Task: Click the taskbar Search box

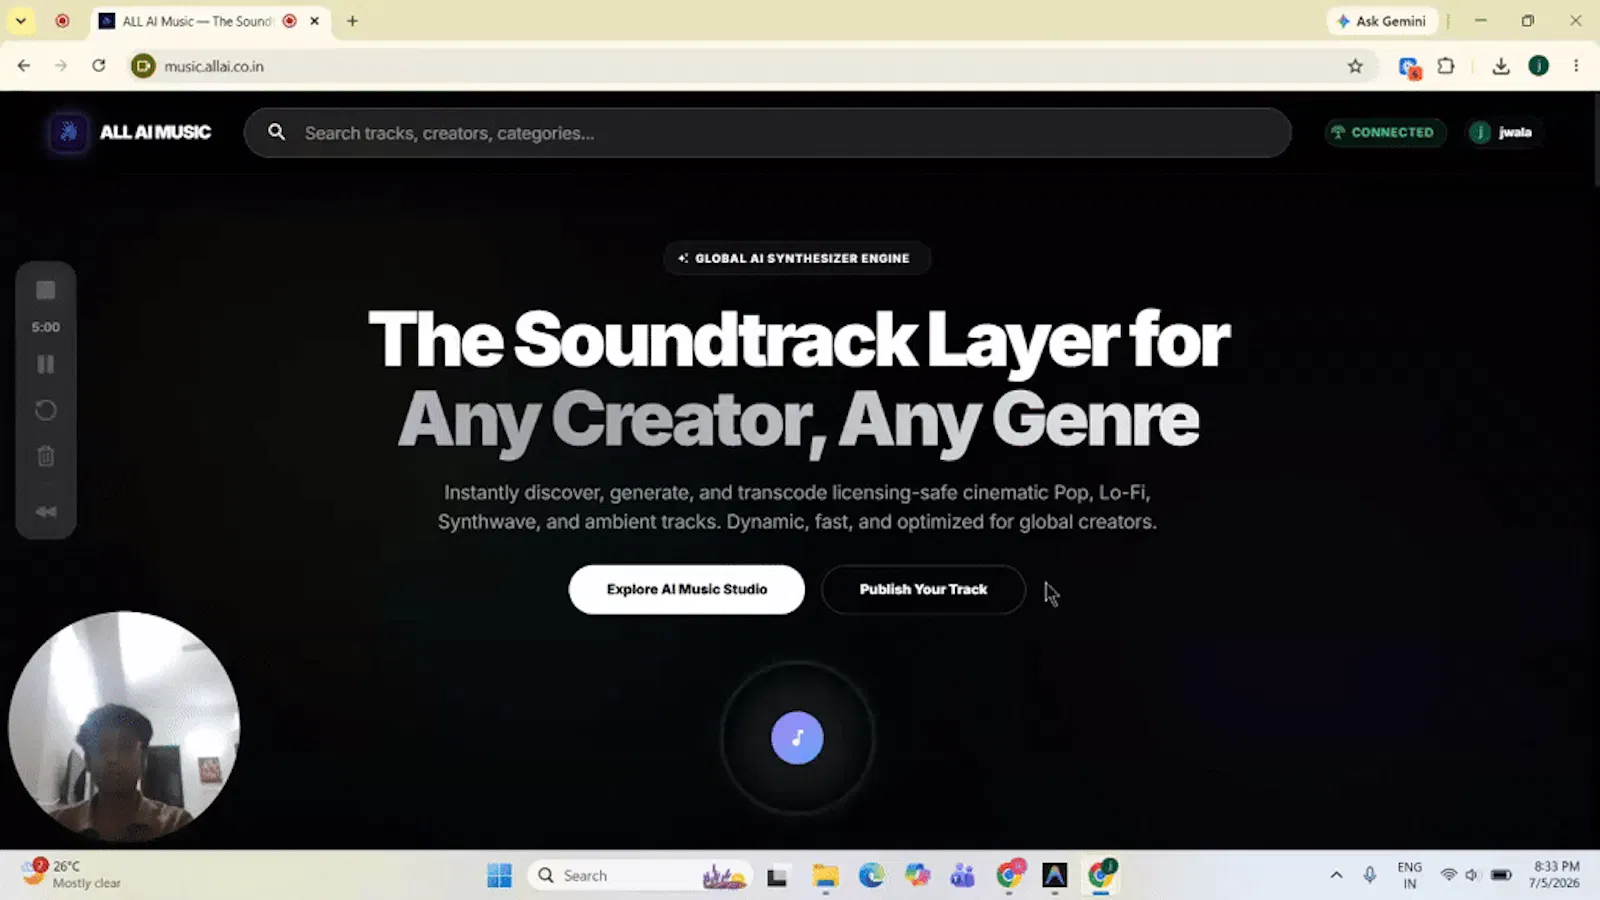Action: 638,876
